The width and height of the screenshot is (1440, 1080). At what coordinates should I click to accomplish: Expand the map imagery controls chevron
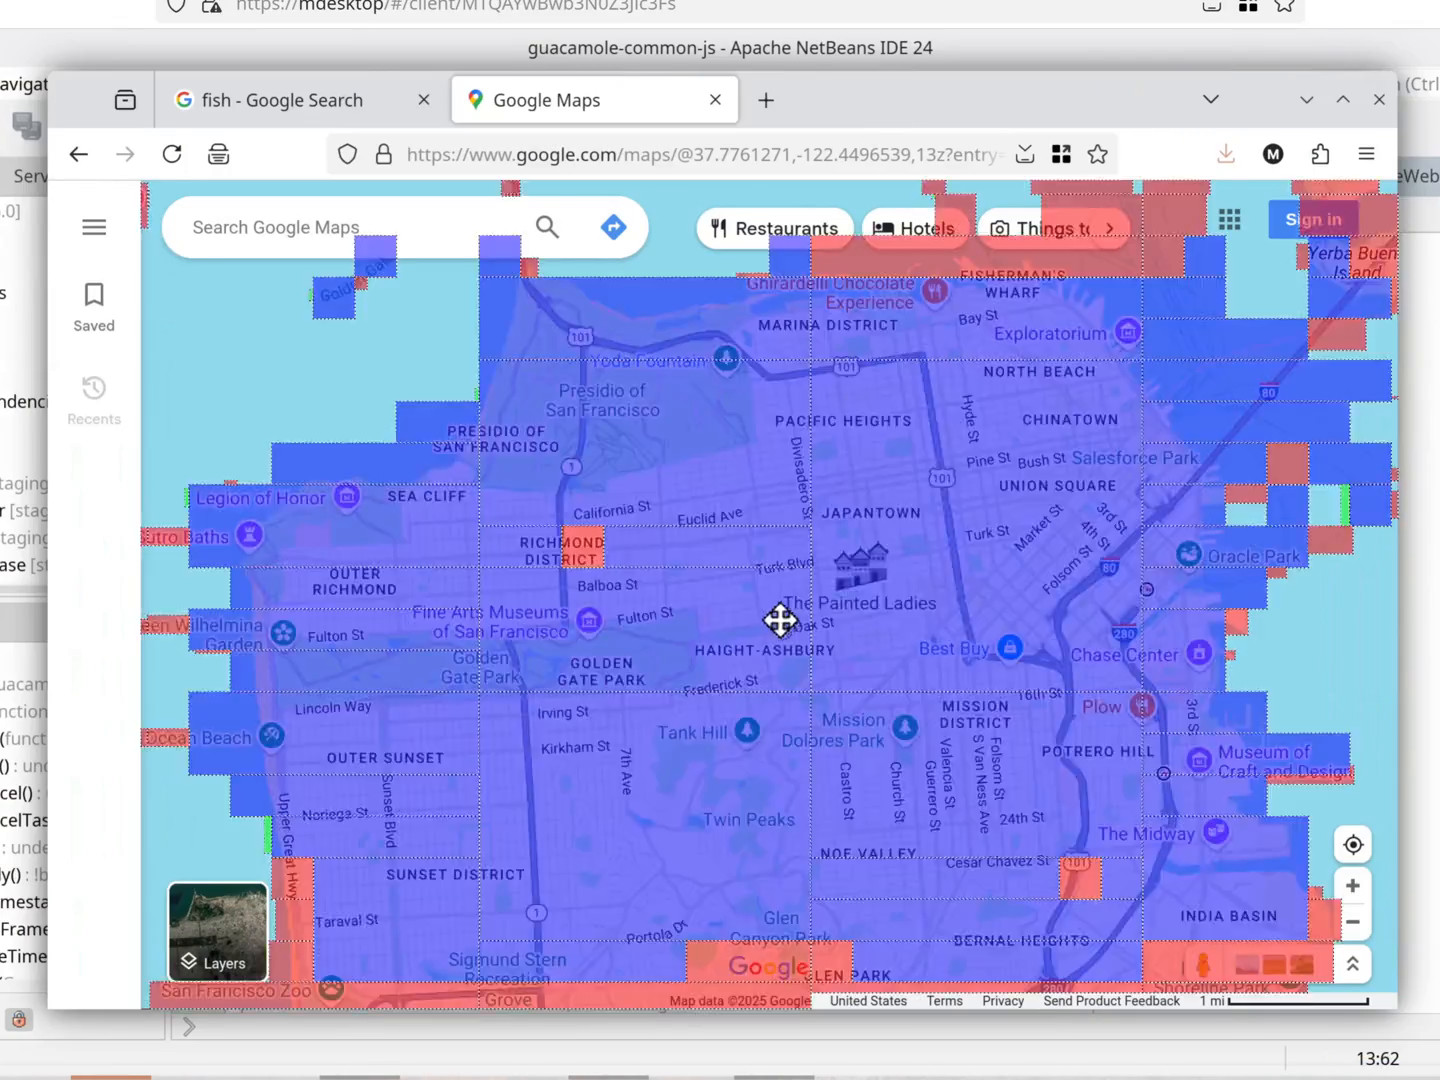click(x=1352, y=964)
